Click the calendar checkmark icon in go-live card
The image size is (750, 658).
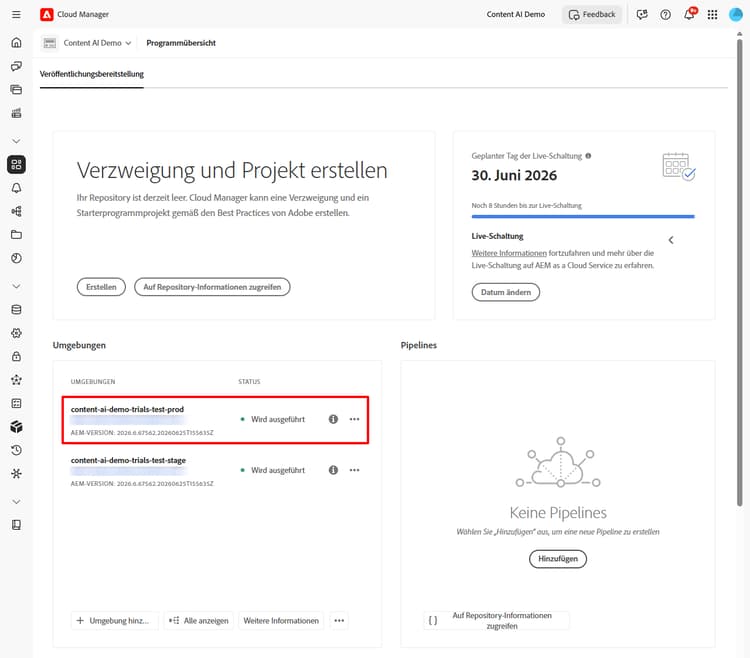pos(679,167)
